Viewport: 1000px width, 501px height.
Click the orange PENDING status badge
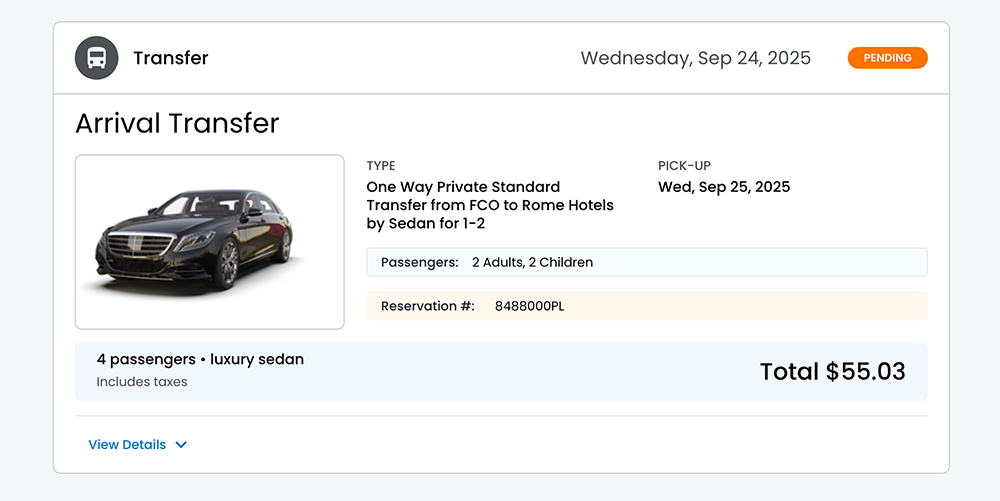pyautogui.click(x=887, y=58)
